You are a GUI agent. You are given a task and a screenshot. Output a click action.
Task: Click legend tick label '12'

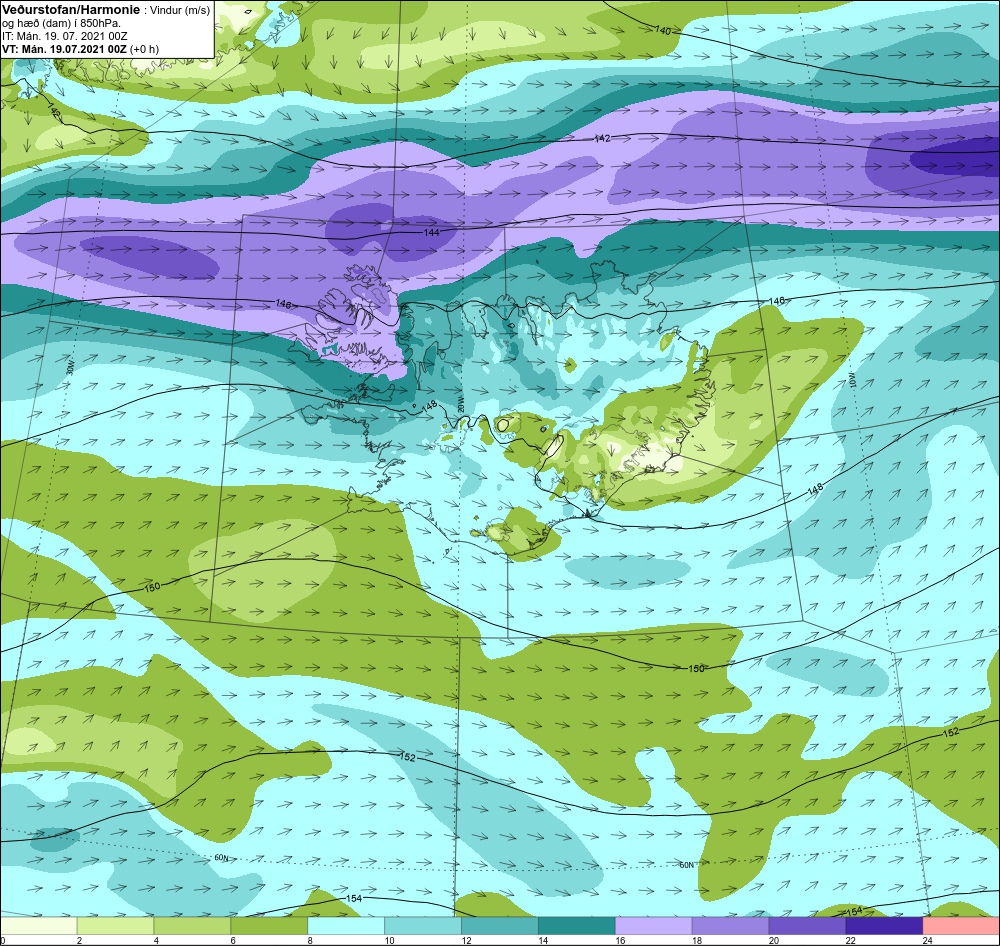pyautogui.click(x=466, y=940)
